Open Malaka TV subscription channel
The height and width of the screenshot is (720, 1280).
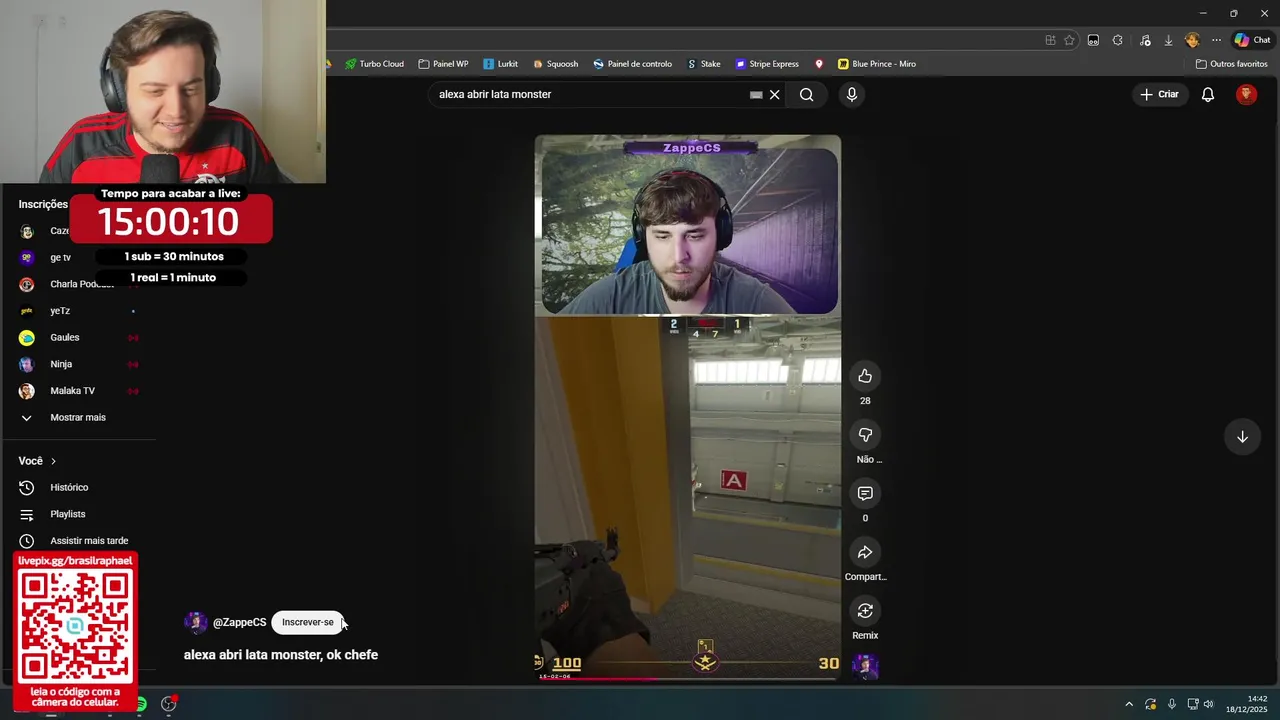pyautogui.click(x=72, y=391)
